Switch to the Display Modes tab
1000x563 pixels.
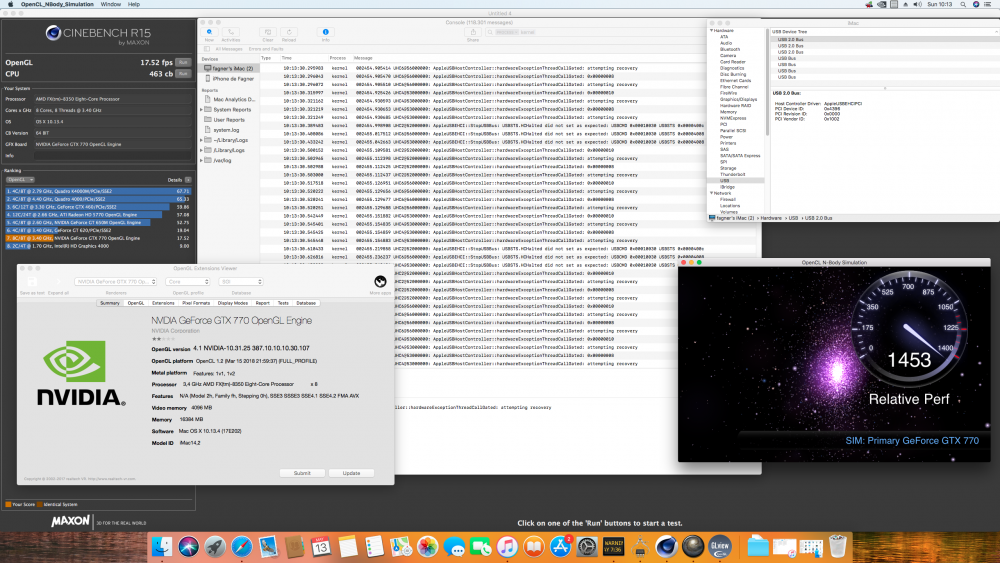pyautogui.click(x=233, y=303)
